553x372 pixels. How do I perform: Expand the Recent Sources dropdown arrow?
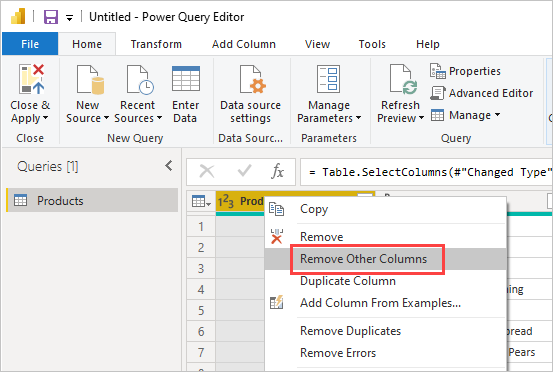coord(159,118)
